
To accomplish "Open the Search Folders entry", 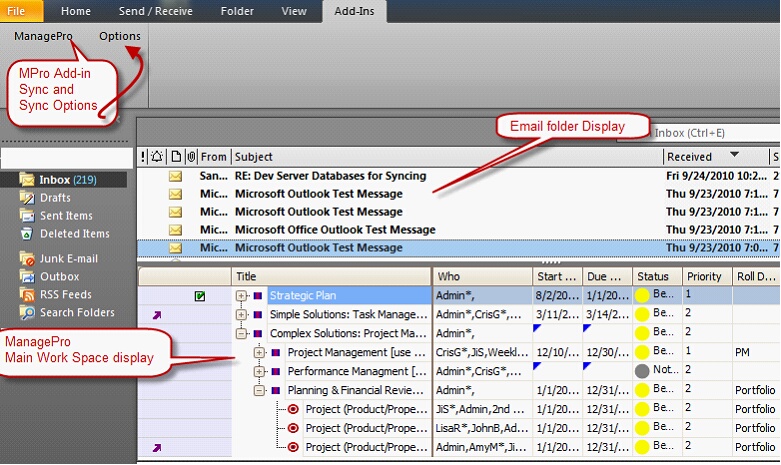I will pyautogui.click(x=77, y=312).
